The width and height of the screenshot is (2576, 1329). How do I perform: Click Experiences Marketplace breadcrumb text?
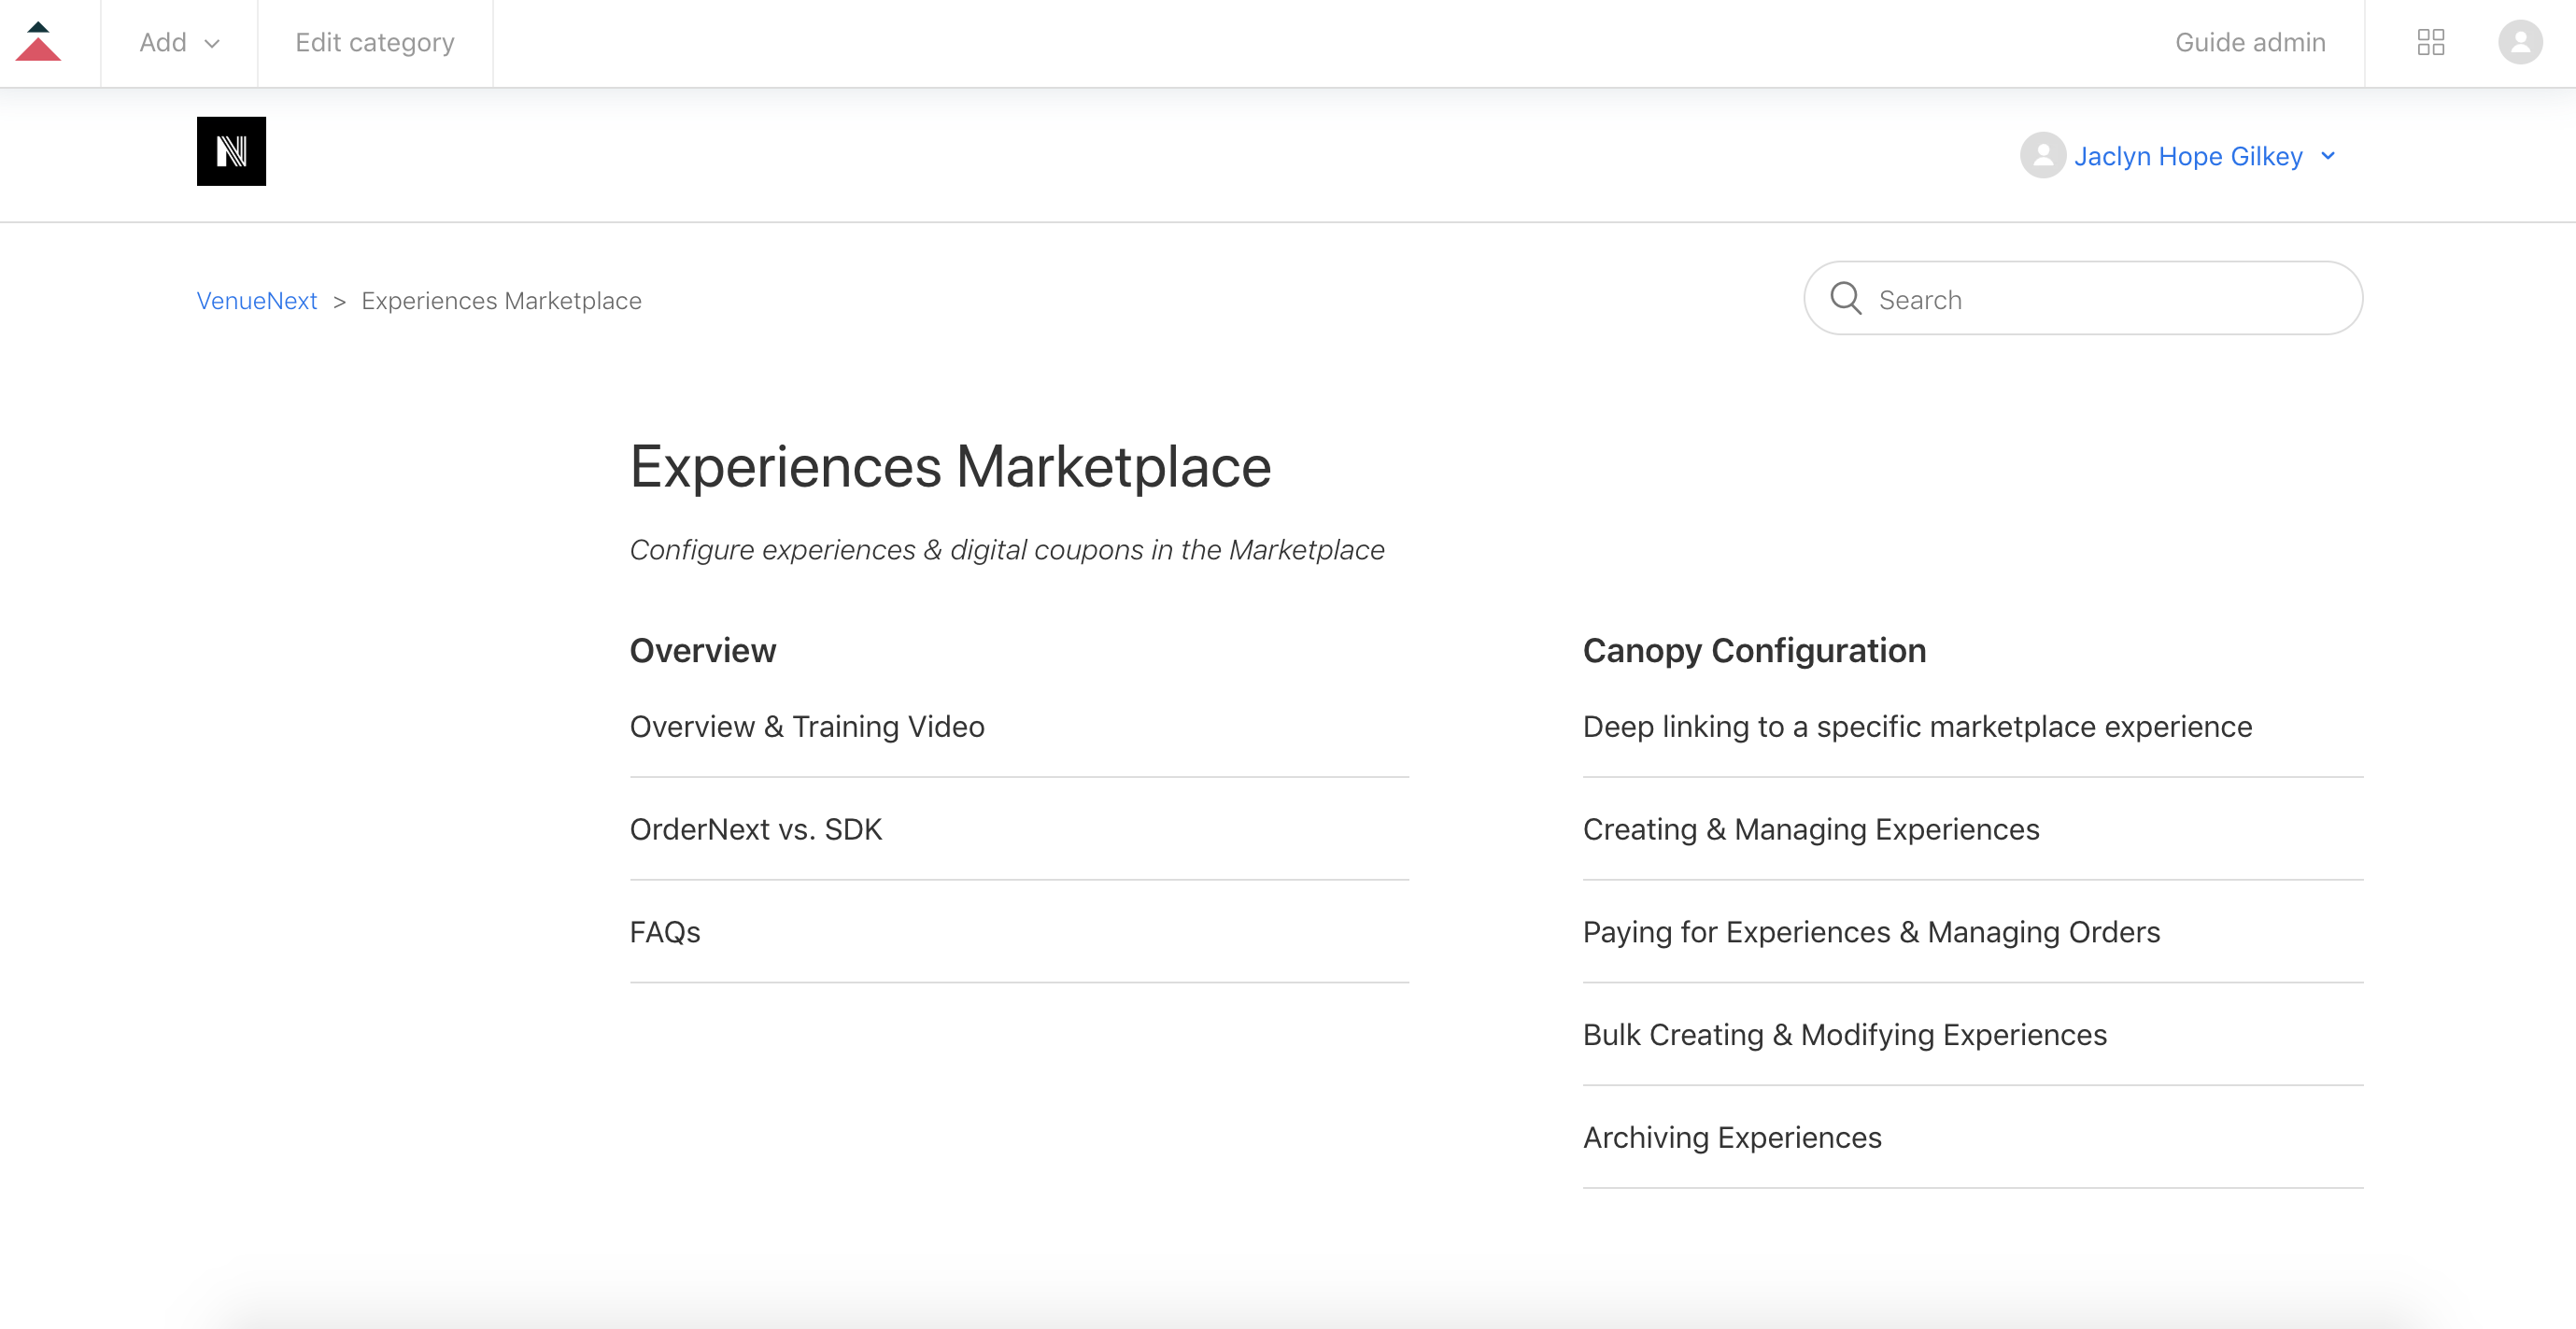pos(502,301)
